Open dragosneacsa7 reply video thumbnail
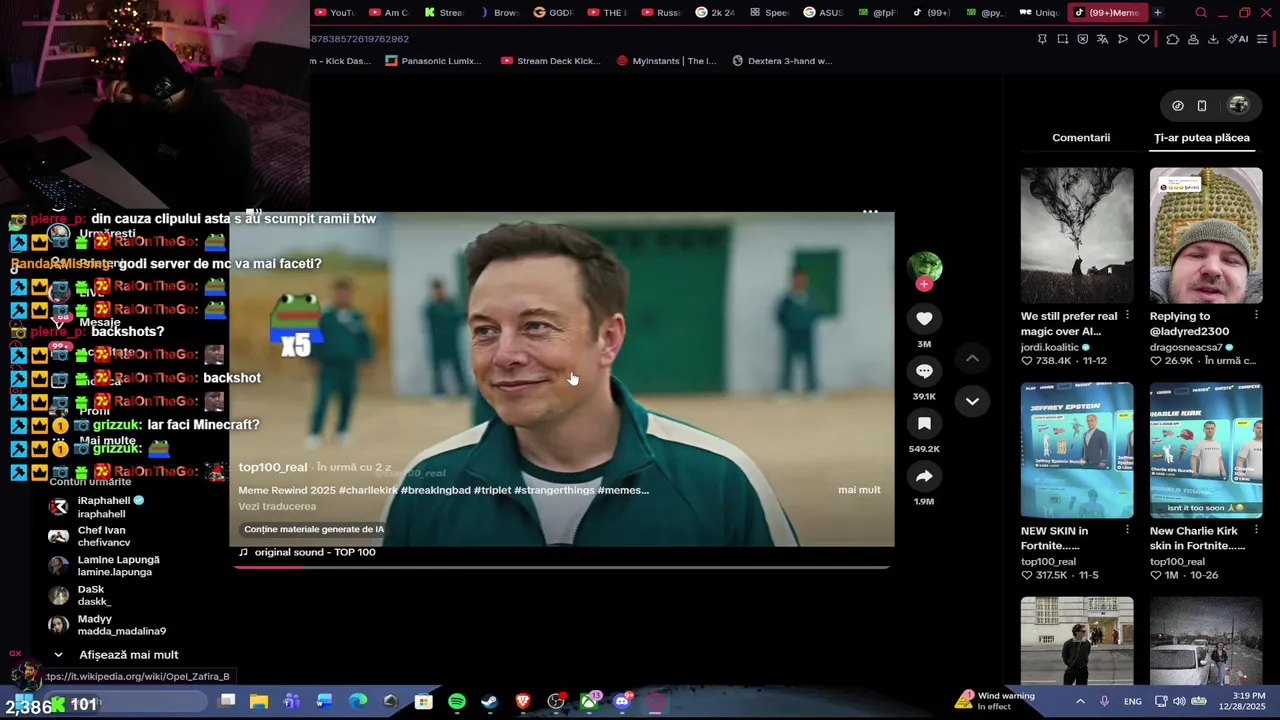Image resolution: width=1280 pixels, height=720 pixels. pyautogui.click(x=1206, y=235)
